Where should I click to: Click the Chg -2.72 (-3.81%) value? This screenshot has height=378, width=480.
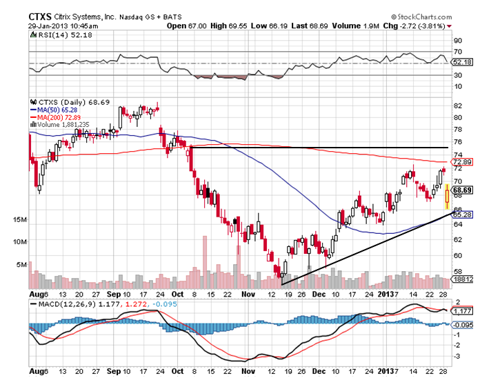click(x=414, y=26)
